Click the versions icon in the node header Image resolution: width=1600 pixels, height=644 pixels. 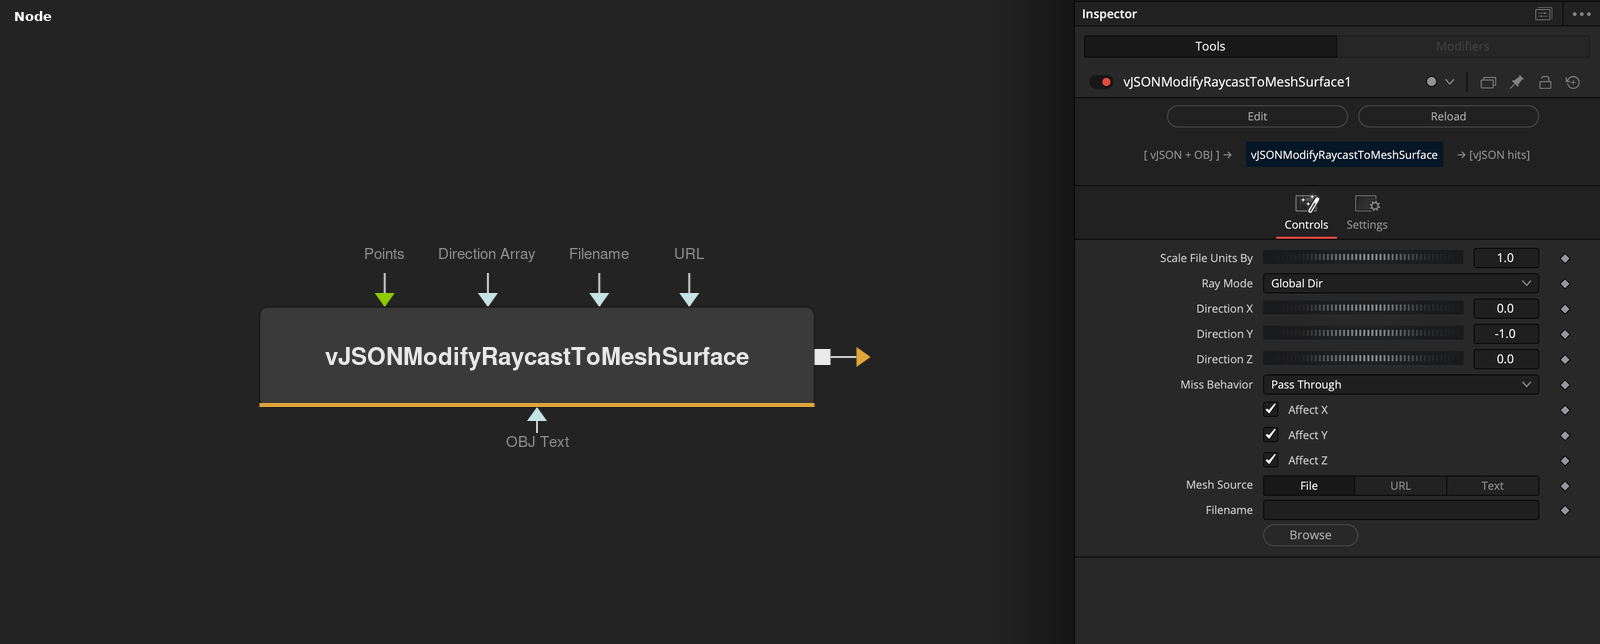[1488, 82]
